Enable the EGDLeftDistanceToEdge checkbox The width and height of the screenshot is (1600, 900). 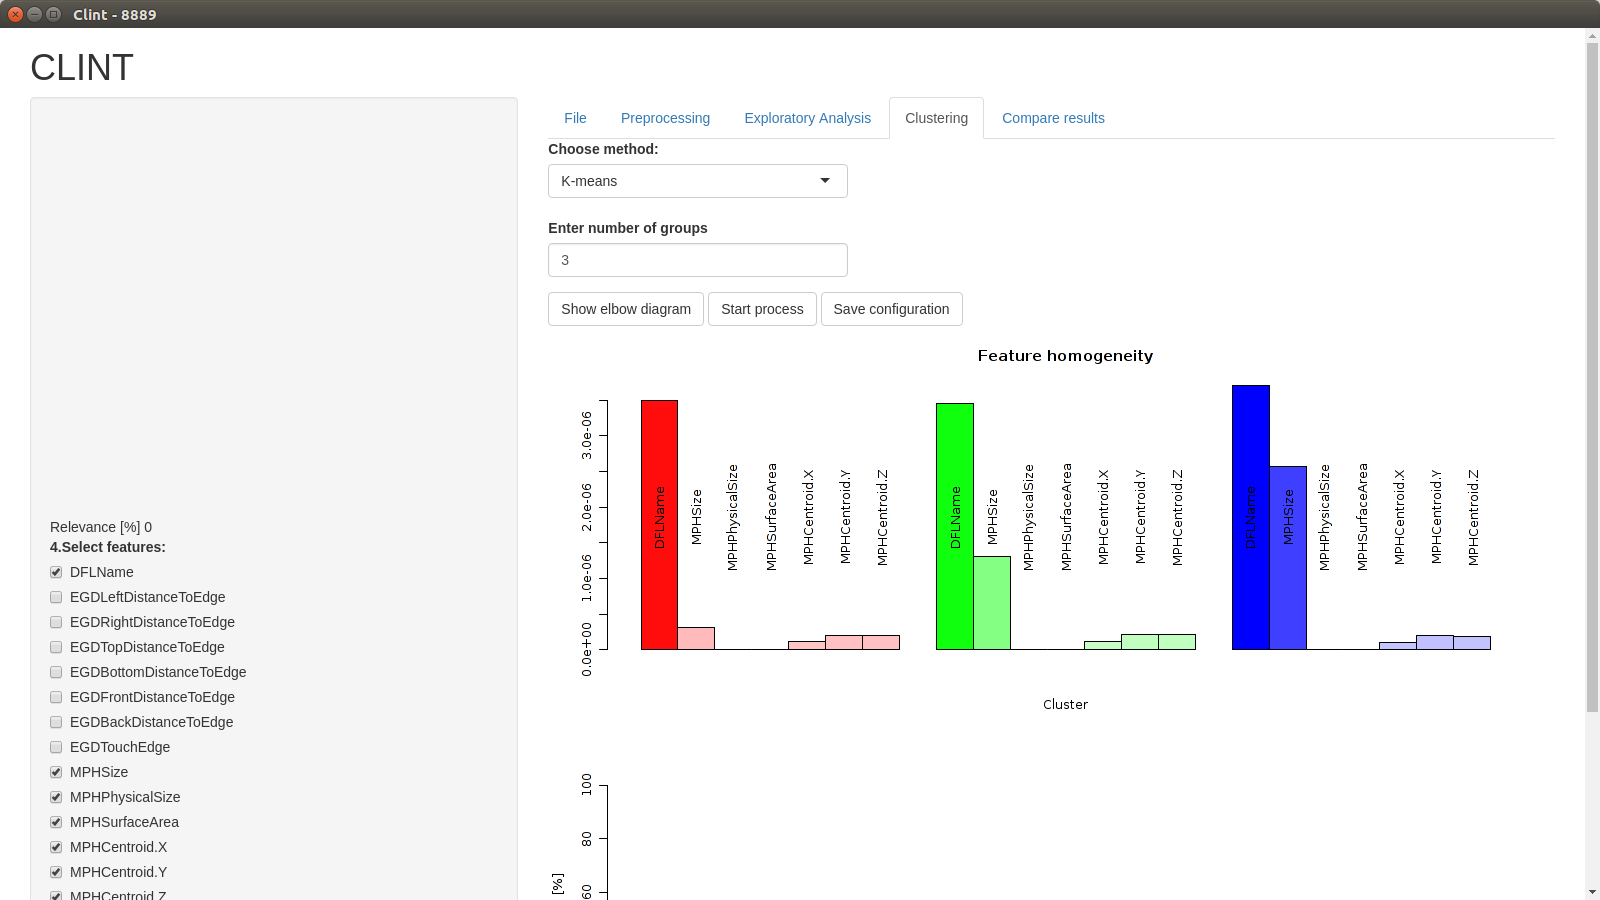(56, 597)
